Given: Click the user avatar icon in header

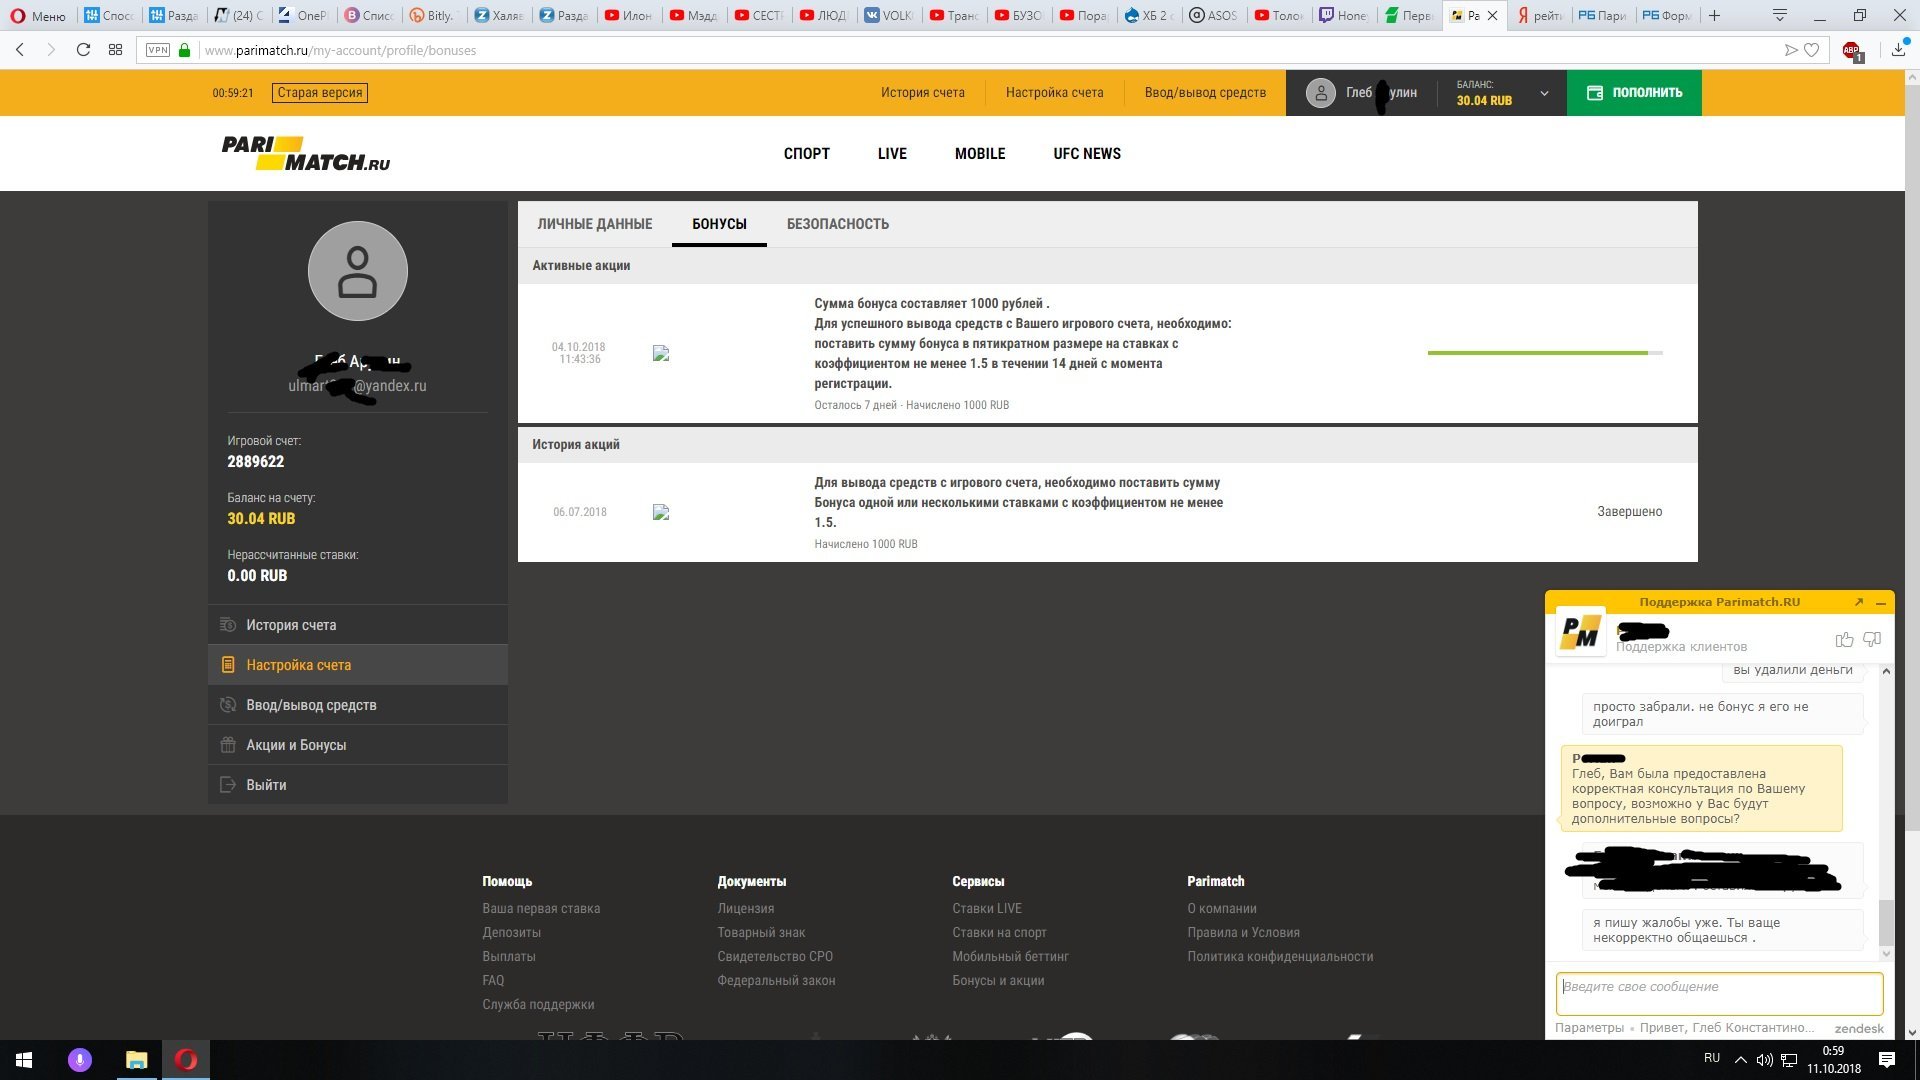Looking at the screenshot, I should pos(1320,93).
